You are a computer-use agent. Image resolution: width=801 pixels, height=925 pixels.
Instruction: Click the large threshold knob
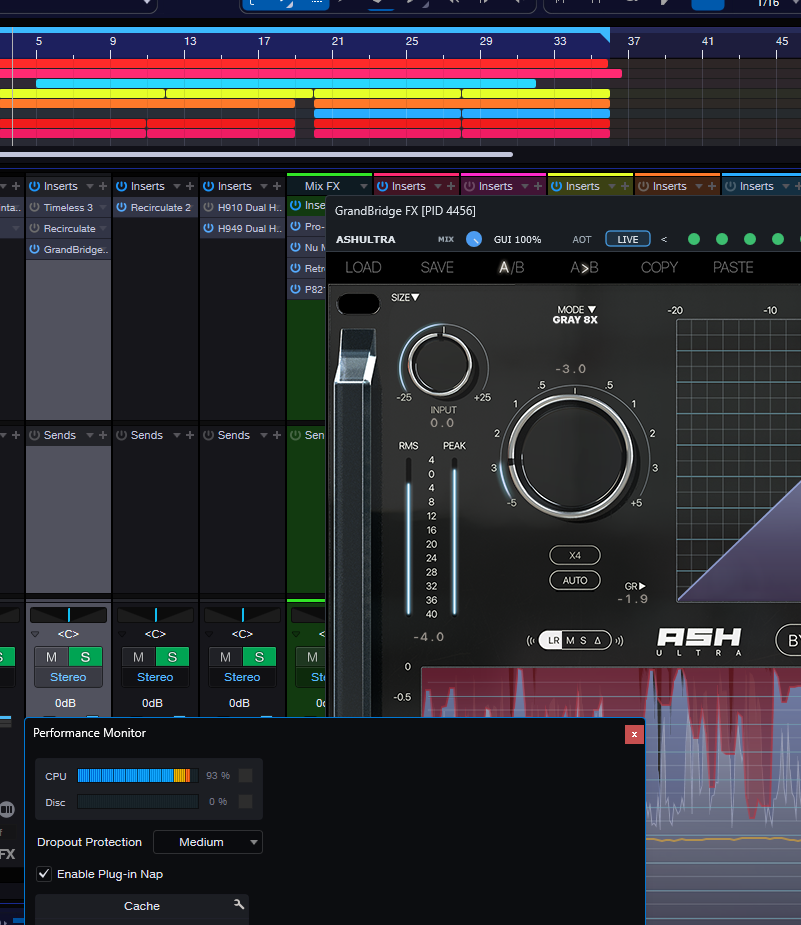coord(570,456)
